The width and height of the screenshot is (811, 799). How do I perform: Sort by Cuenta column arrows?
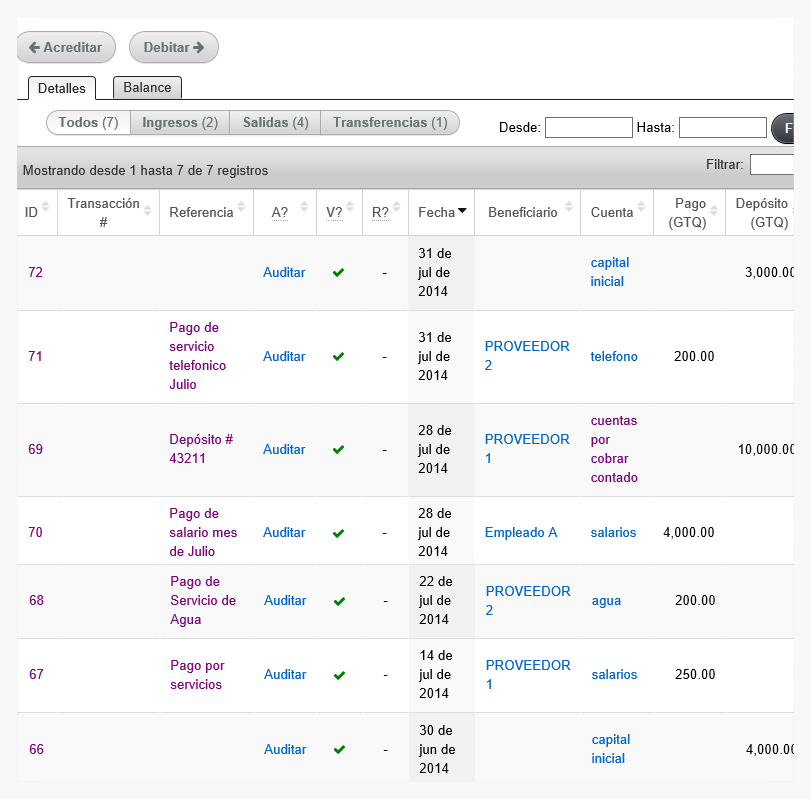pos(641,207)
